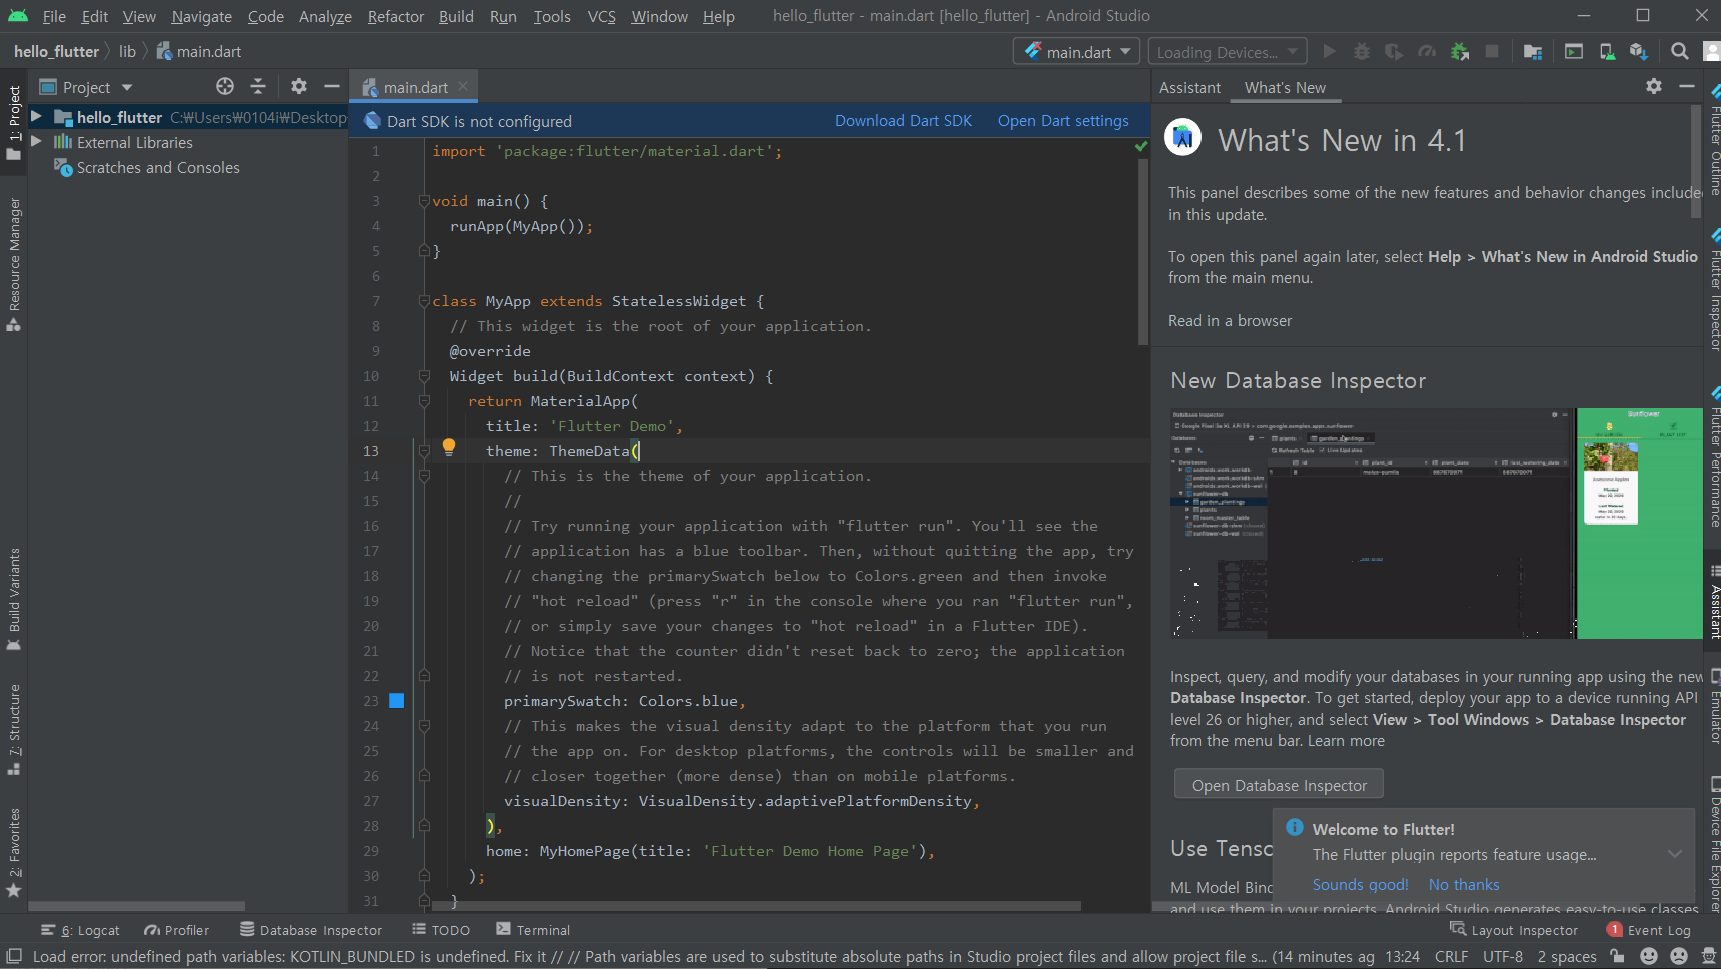Screen dimensions: 1721x969
Task: Click the inspector hat icon in status bar
Action: pos(1708,956)
